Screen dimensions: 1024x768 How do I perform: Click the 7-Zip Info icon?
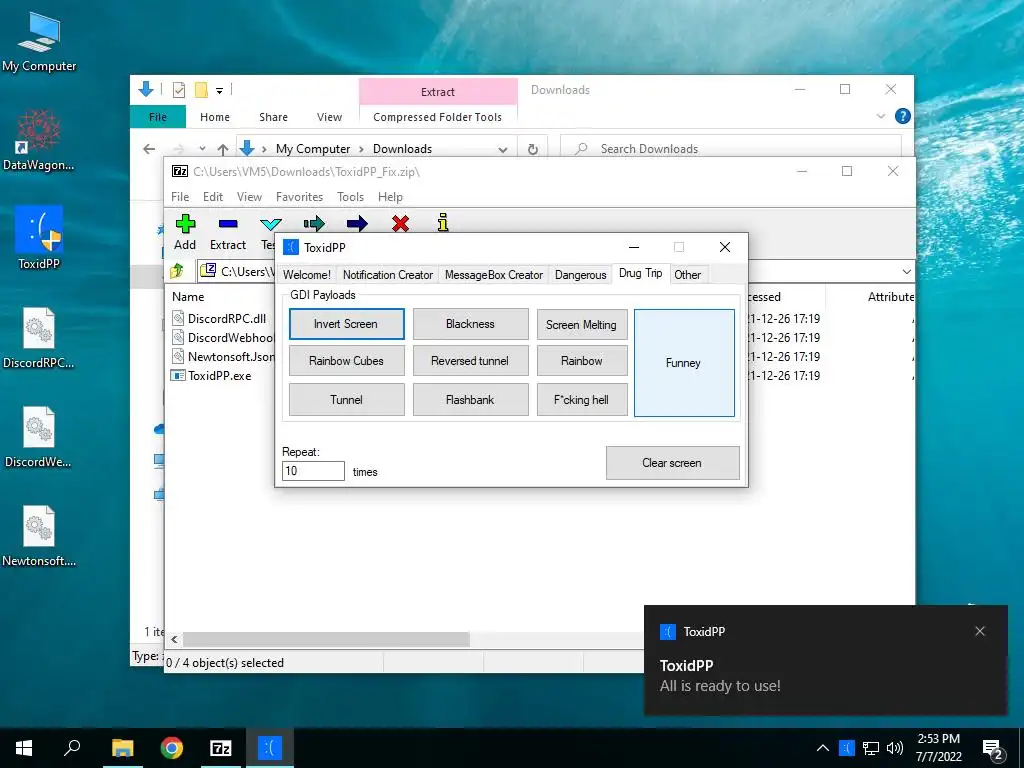pyautogui.click(x=443, y=223)
